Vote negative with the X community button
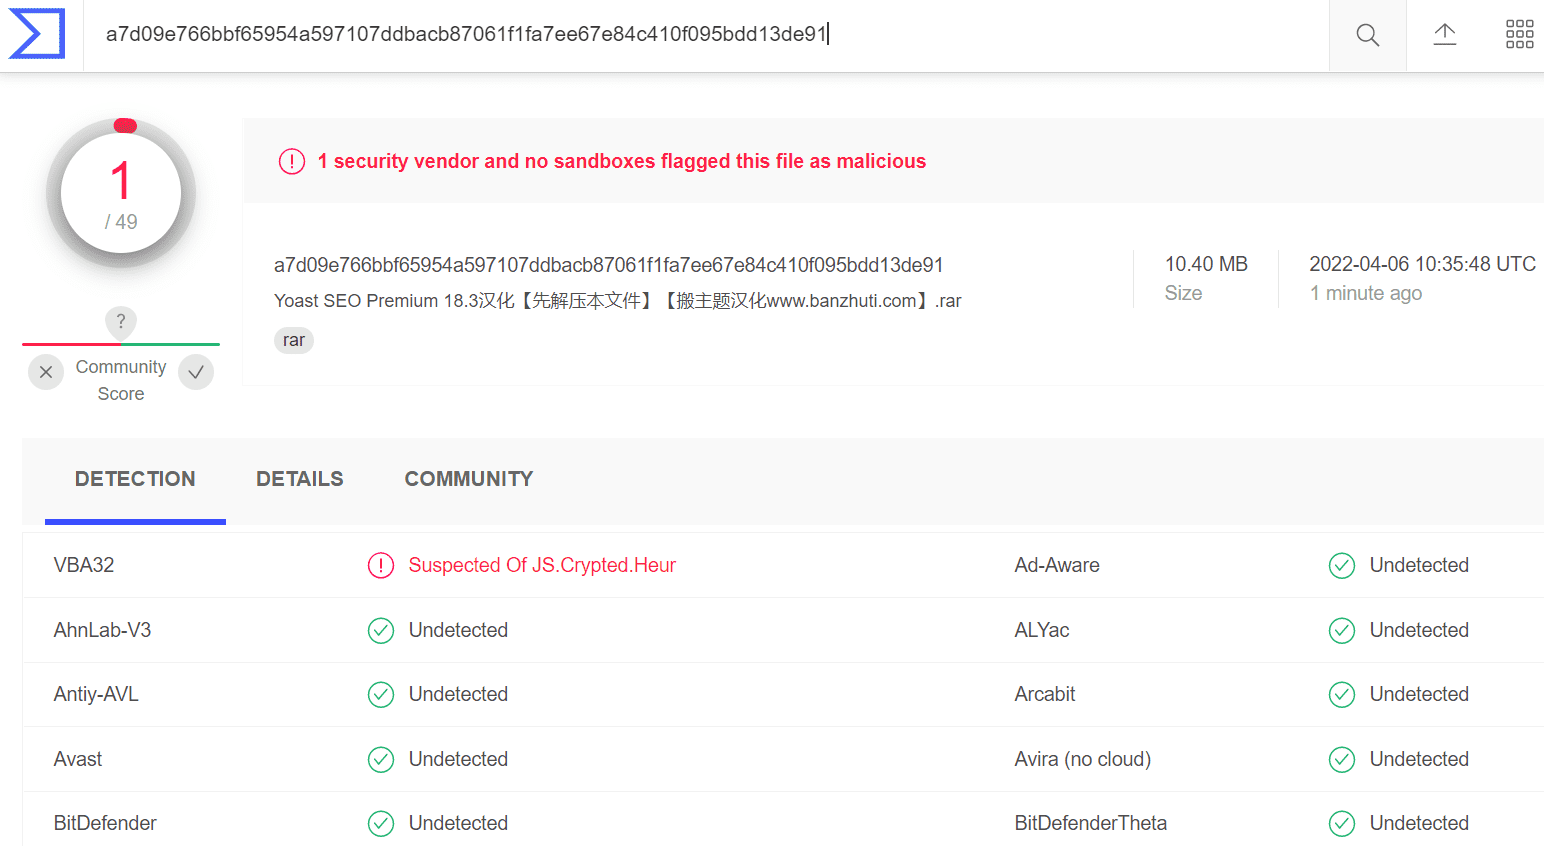The height and width of the screenshot is (846, 1544). (x=46, y=372)
